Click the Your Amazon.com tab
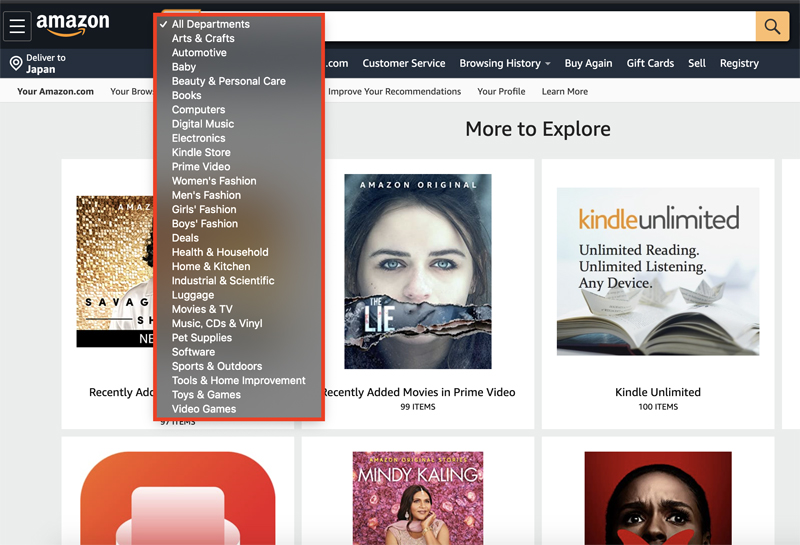The width and height of the screenshot is (800, 545). click(x=55, y=92)
